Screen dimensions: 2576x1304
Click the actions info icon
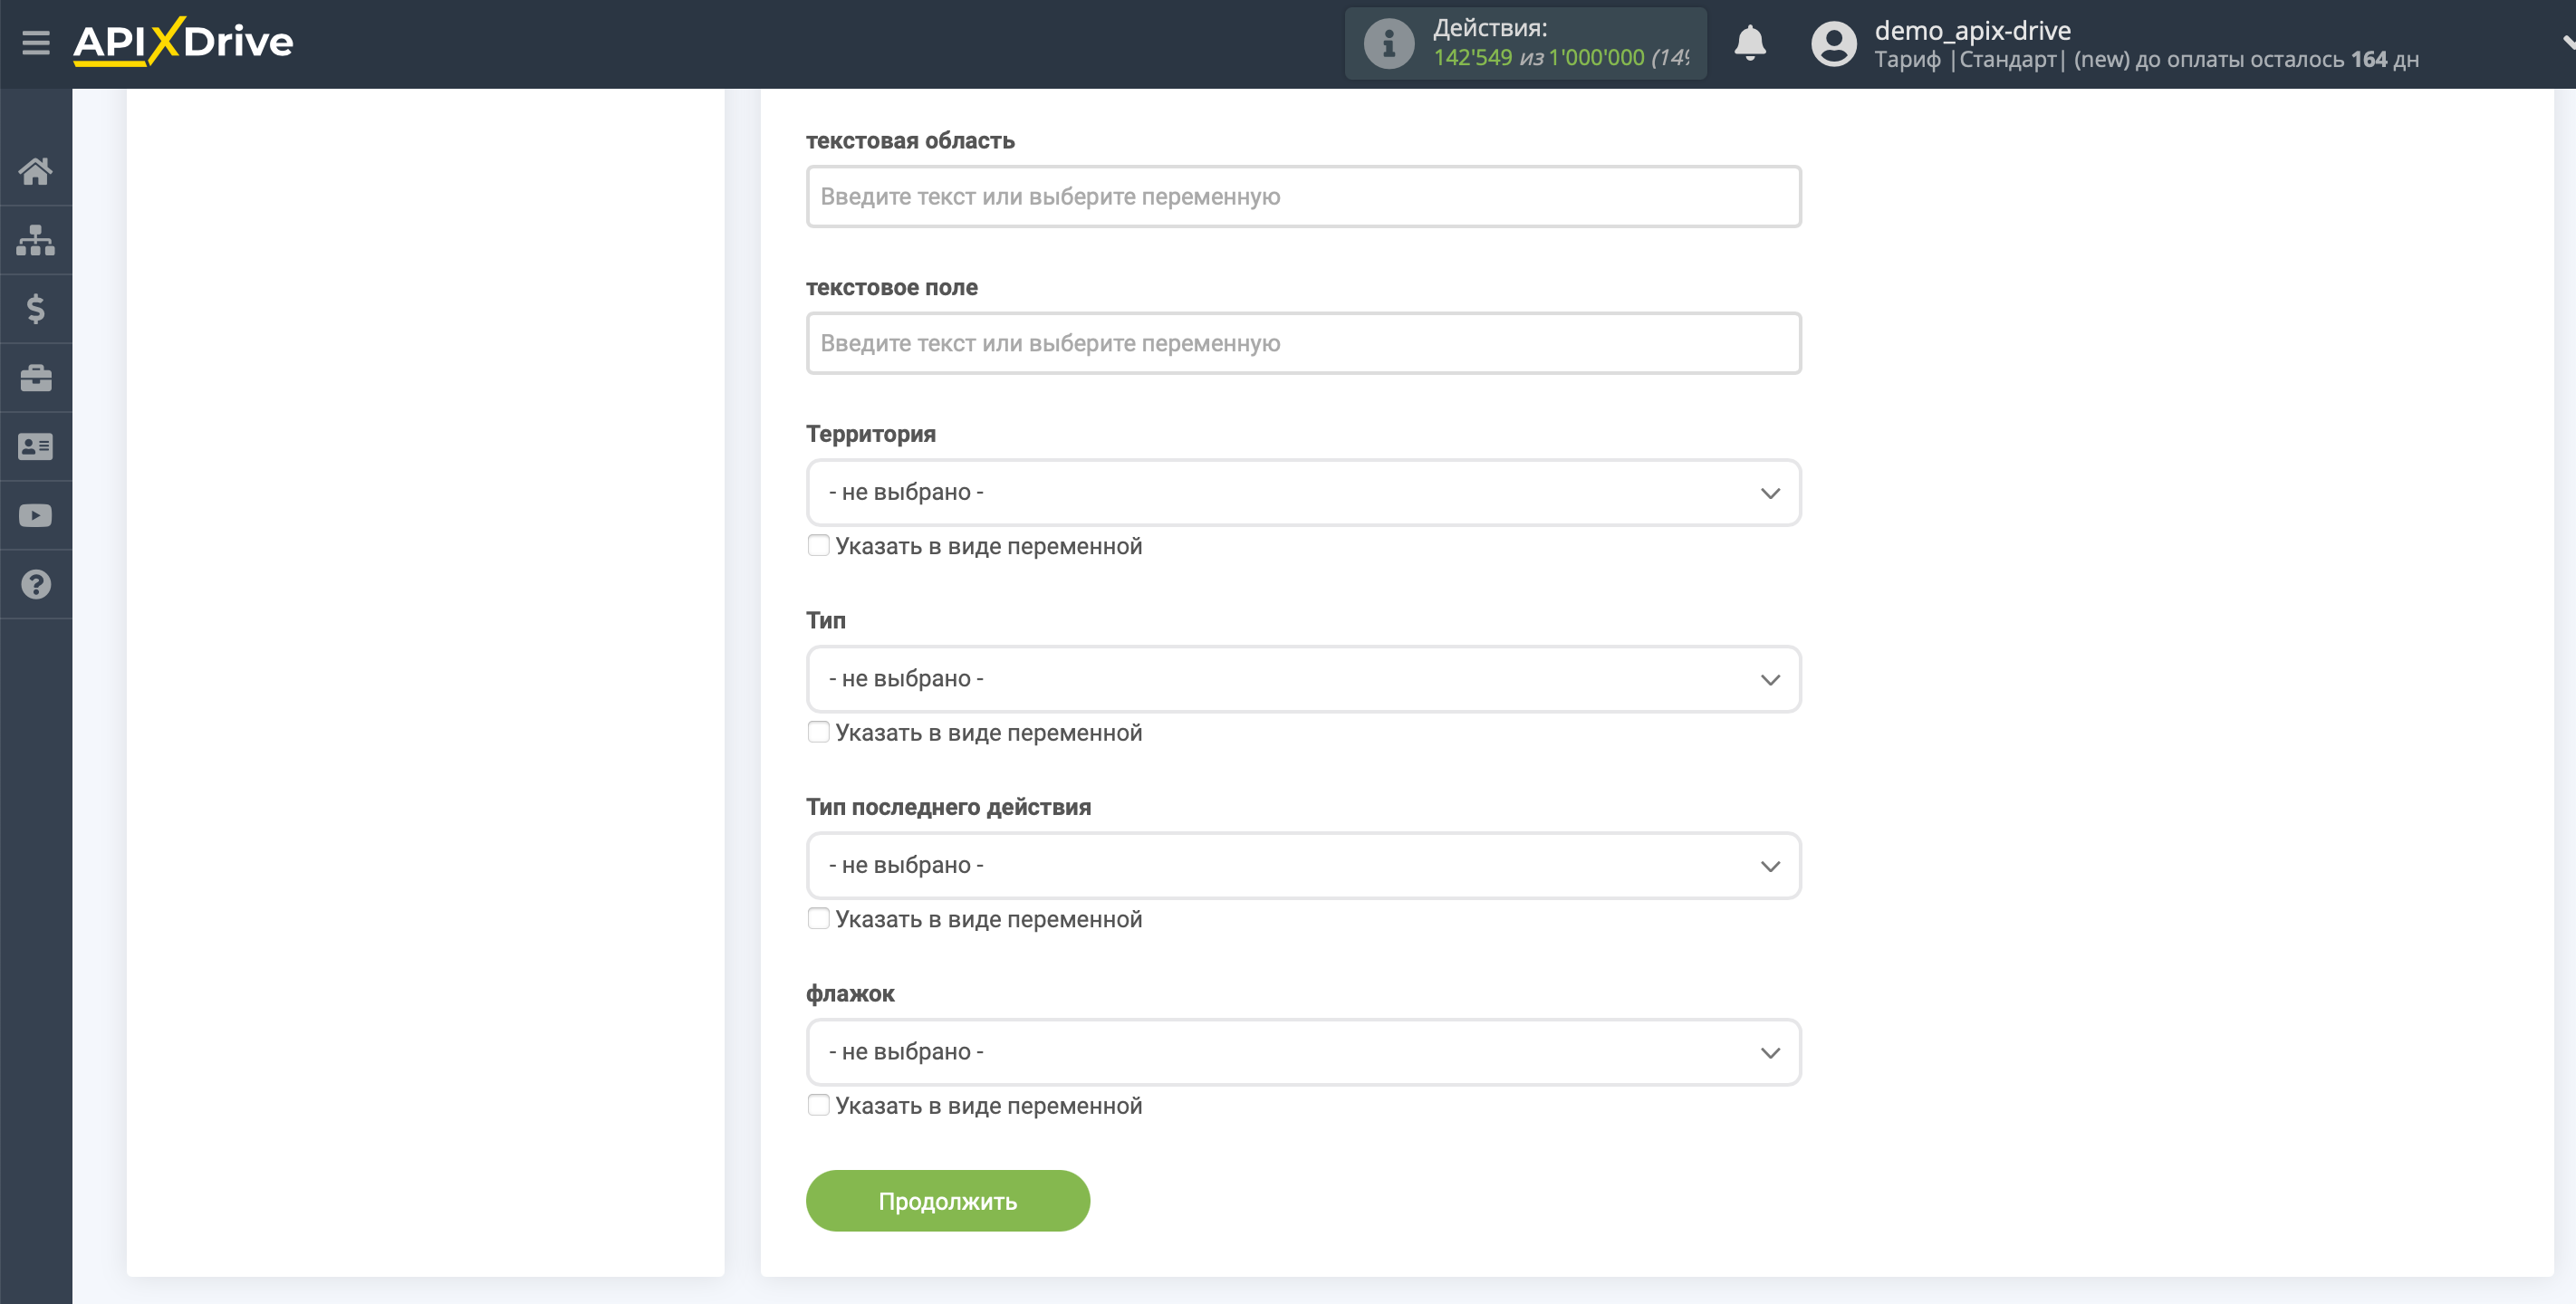1389,43
